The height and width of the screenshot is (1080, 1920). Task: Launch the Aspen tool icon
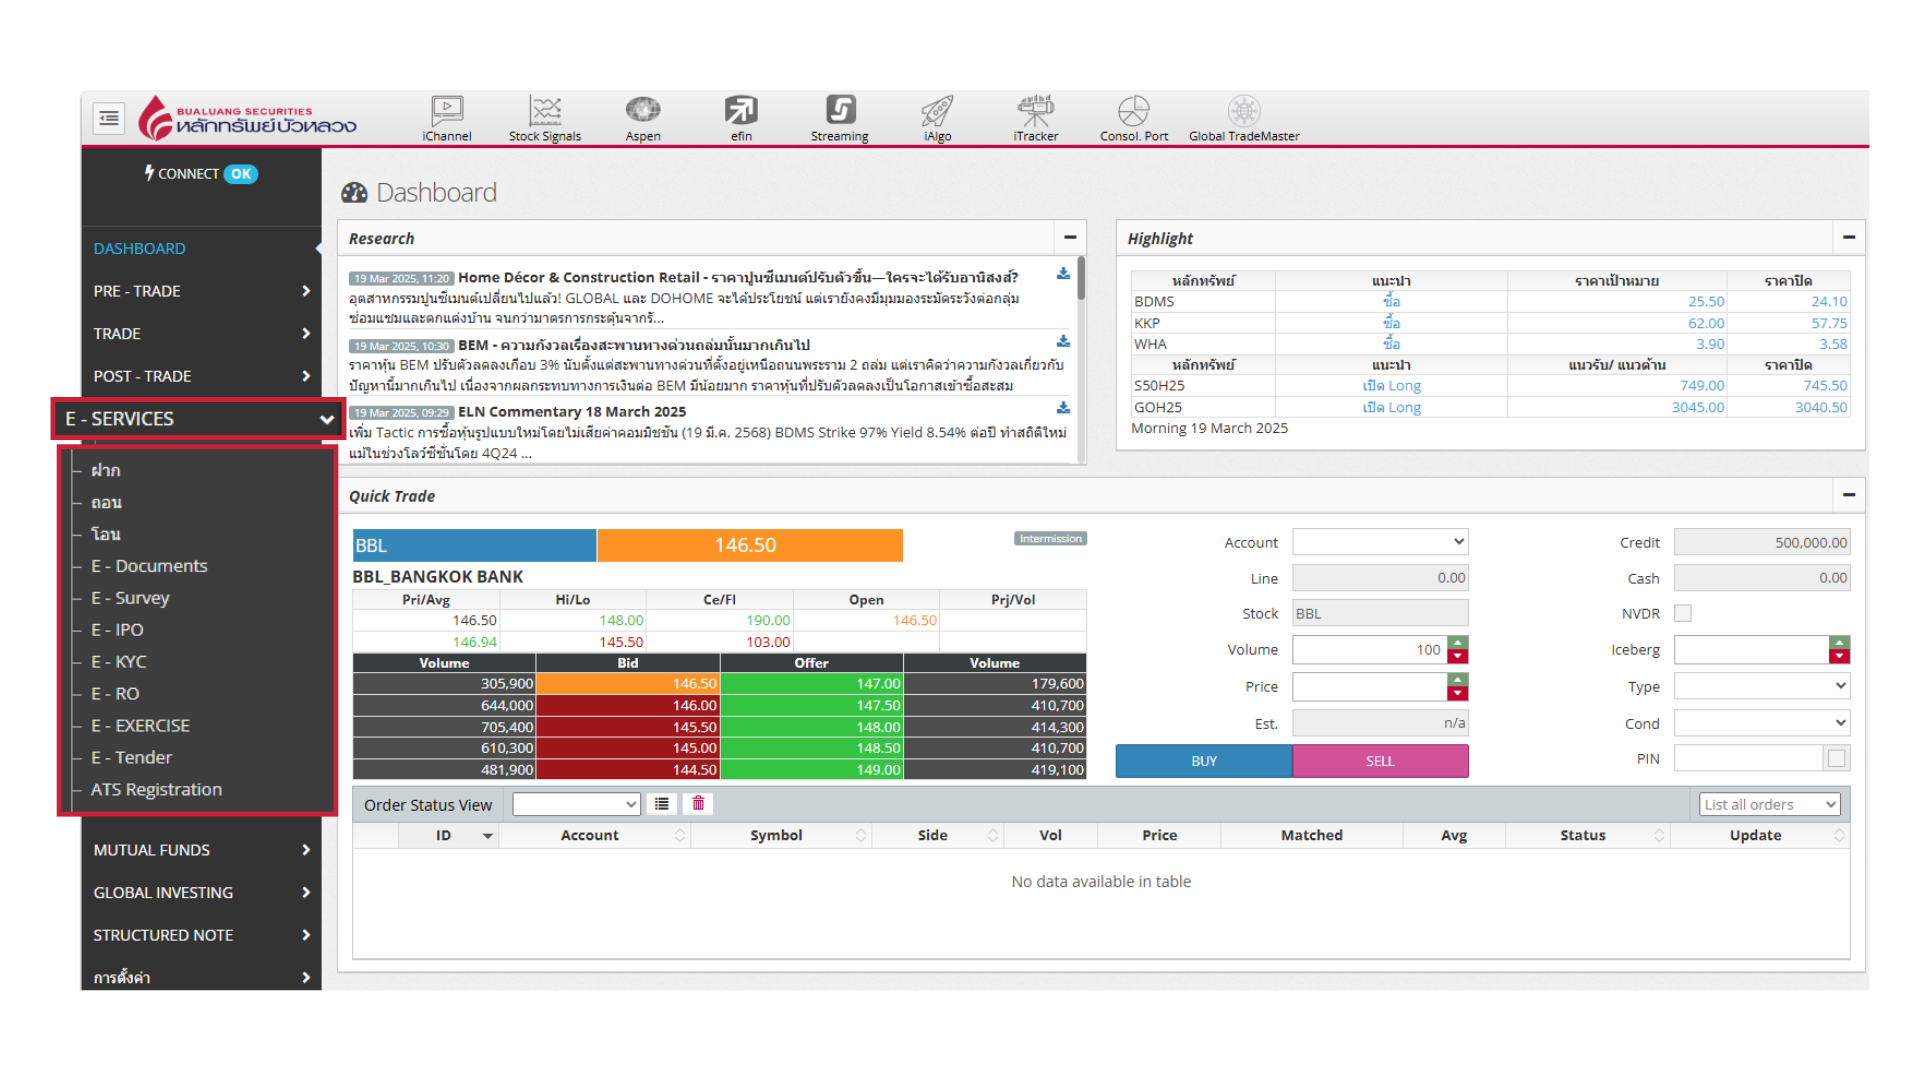click(643, 119)
